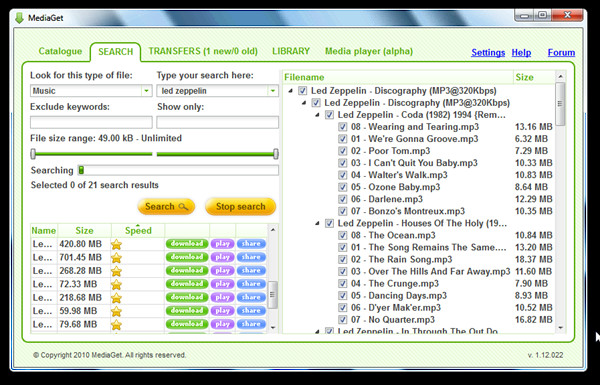Uncheck the Led Zeppelin Coda (1982) folder checkbox
This screenshot has height=385, width=600.
click(329, 115)
